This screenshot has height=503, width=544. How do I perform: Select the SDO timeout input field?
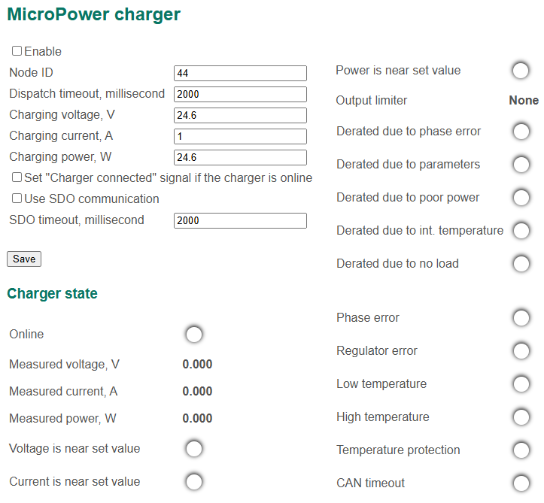coord(240,221)
